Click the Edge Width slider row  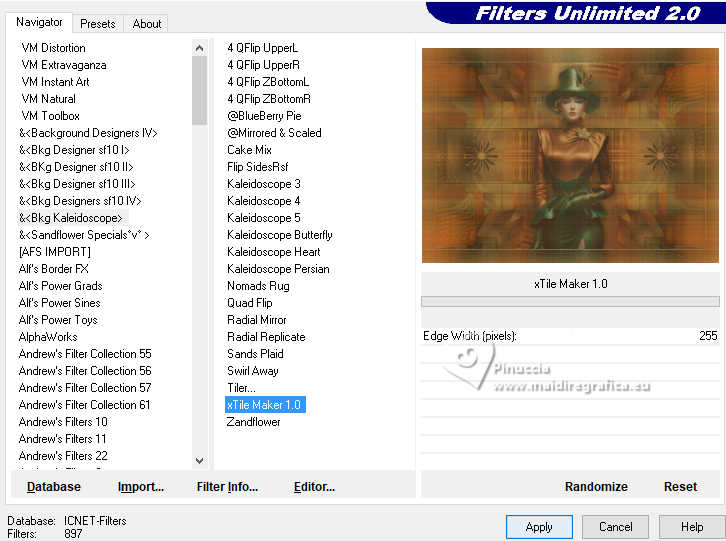pyautogui.click(x=570, y=336)
